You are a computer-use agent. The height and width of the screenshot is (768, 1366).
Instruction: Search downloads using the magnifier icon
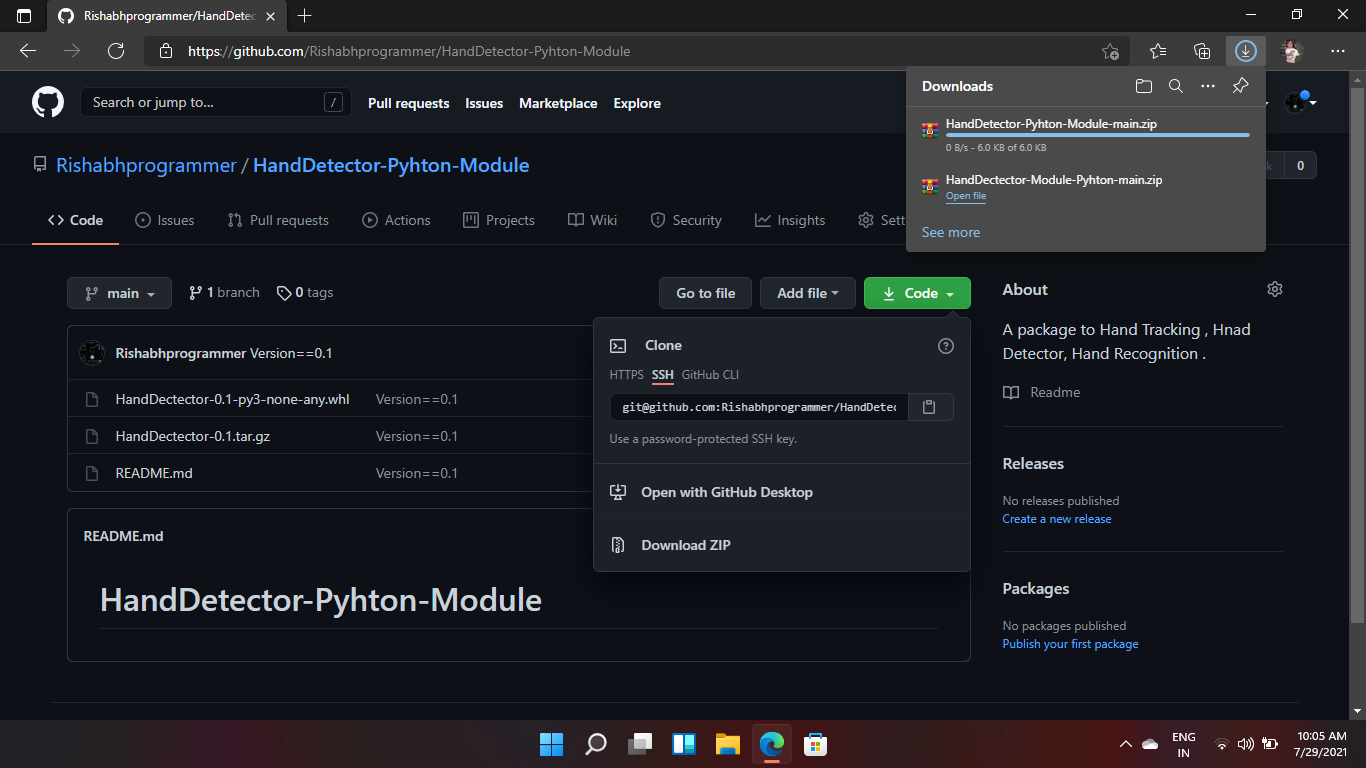coord(1176,86)
